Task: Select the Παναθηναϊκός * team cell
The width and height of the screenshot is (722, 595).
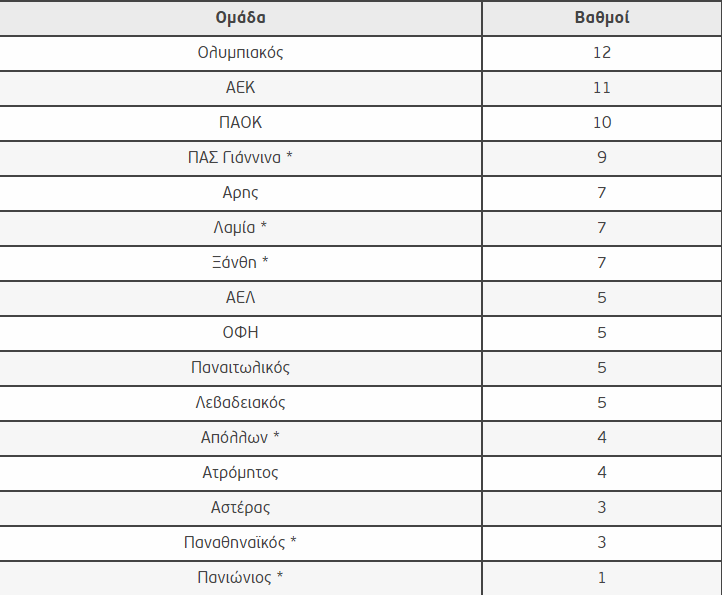Action: pos(240,542)
